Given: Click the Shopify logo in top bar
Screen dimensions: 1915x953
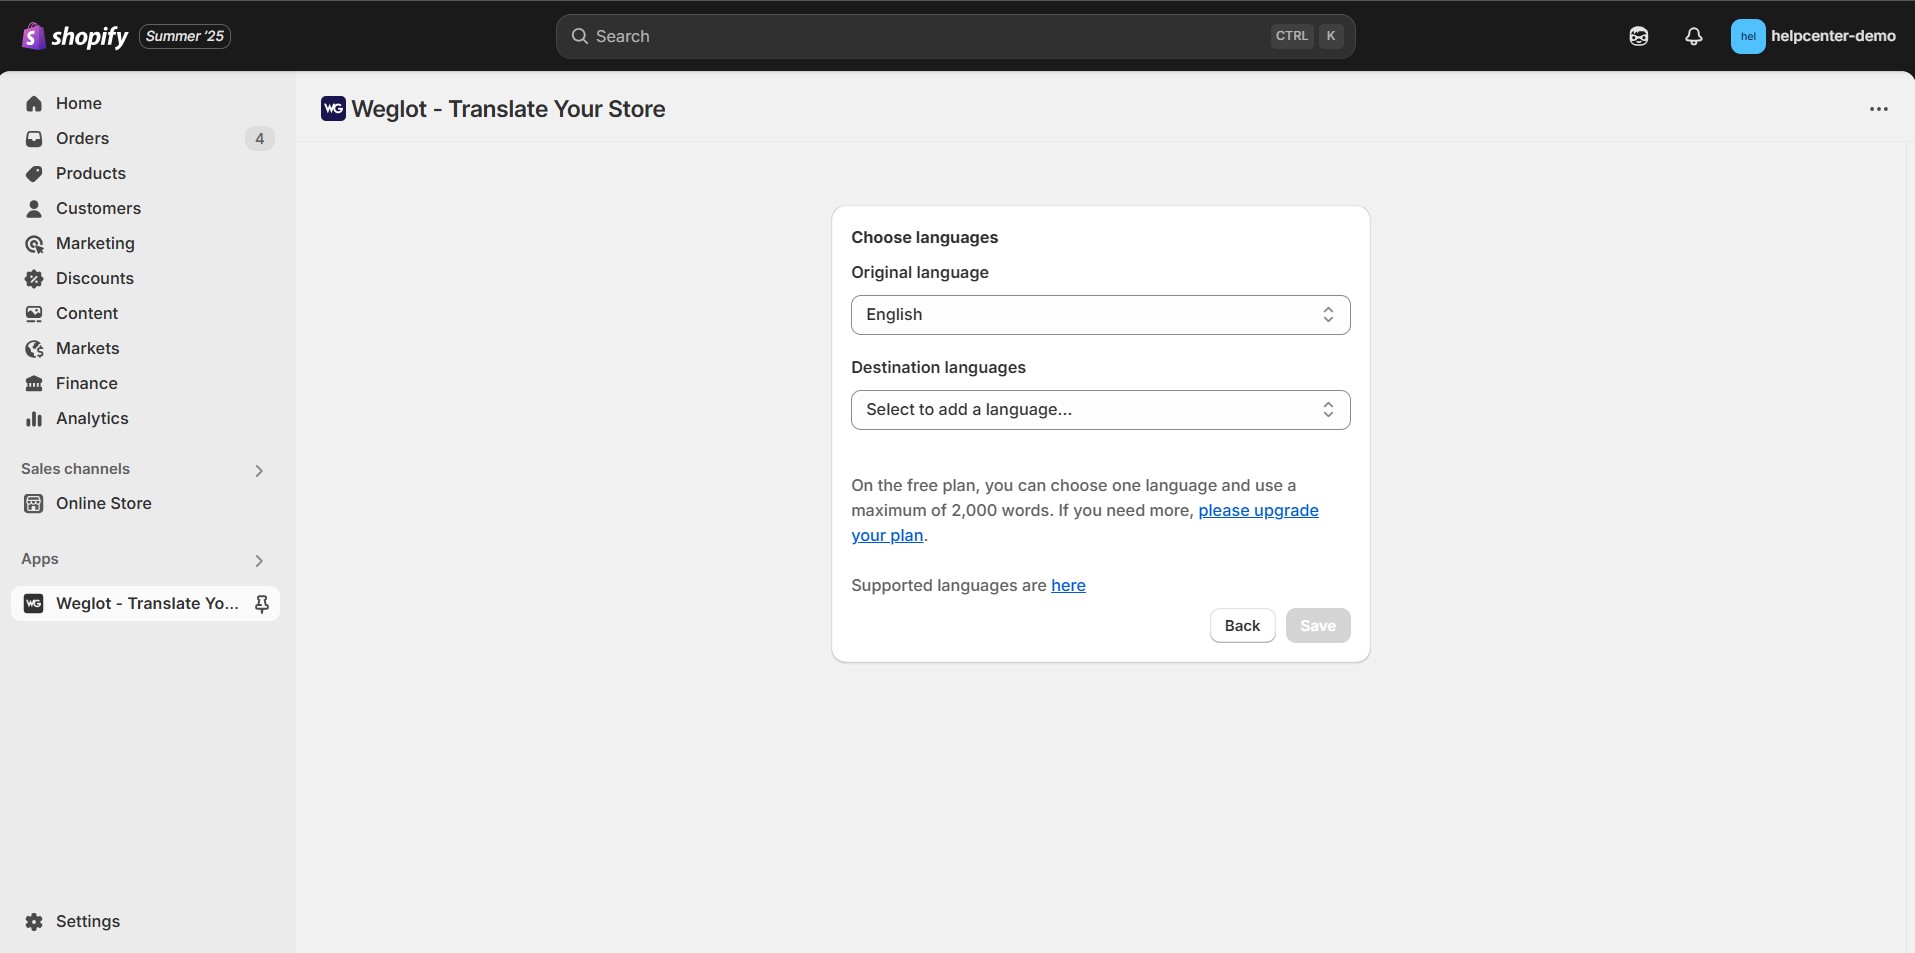Looking at the screenshot, I should [x=75, y=36].
